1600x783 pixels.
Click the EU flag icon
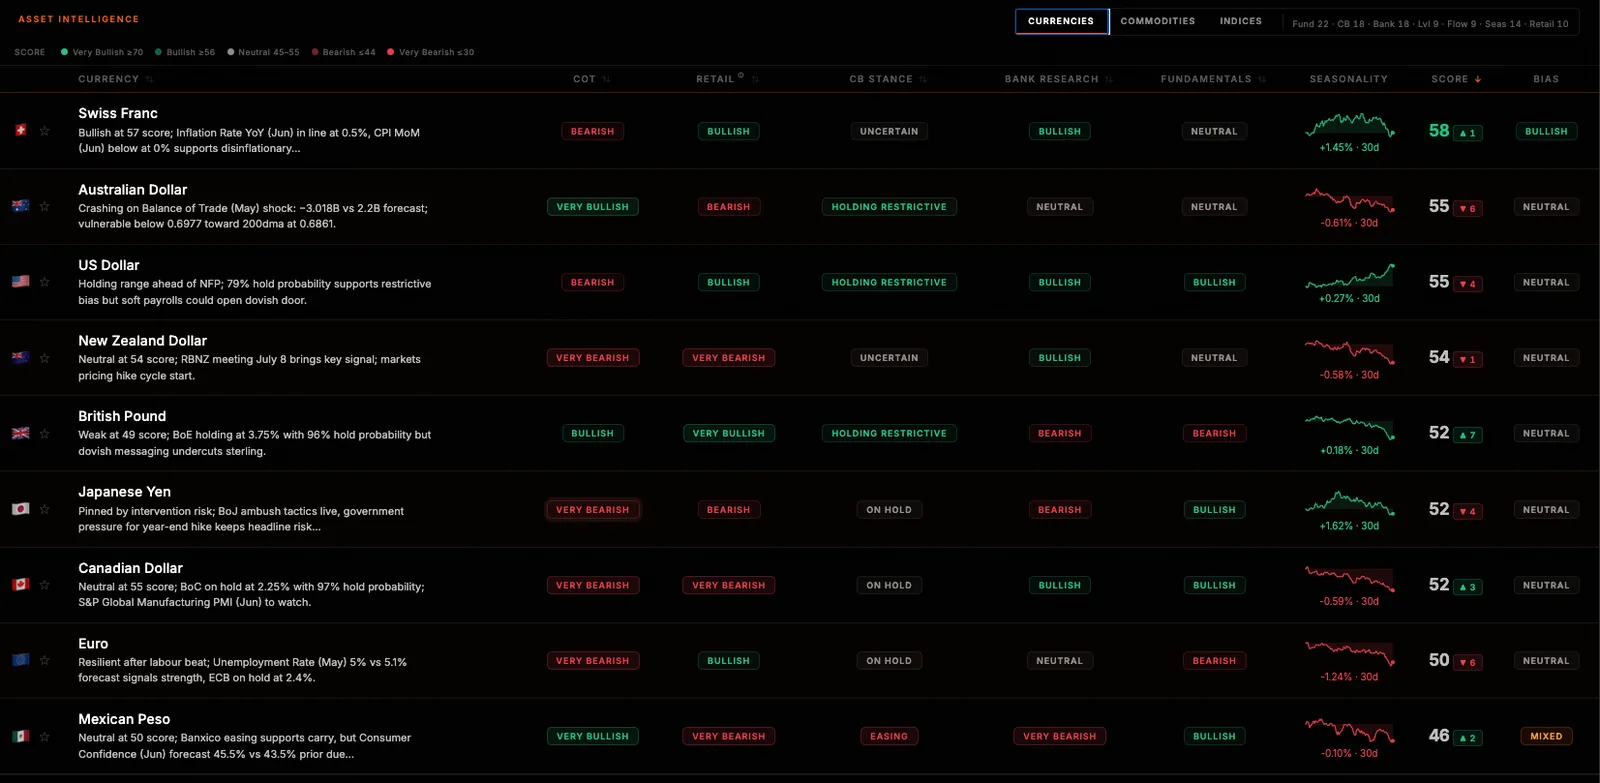tap(20, 660)
